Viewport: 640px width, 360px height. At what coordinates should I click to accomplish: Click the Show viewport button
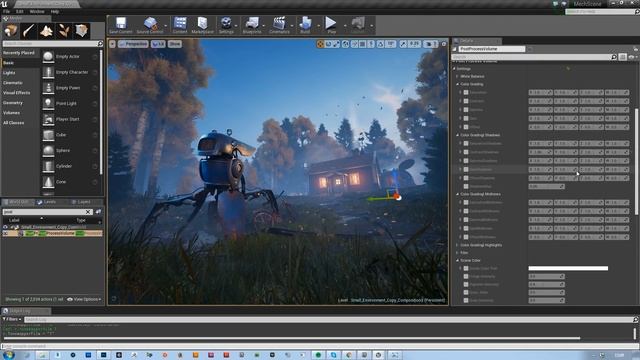pyautogui.click(x=175, y=44)
